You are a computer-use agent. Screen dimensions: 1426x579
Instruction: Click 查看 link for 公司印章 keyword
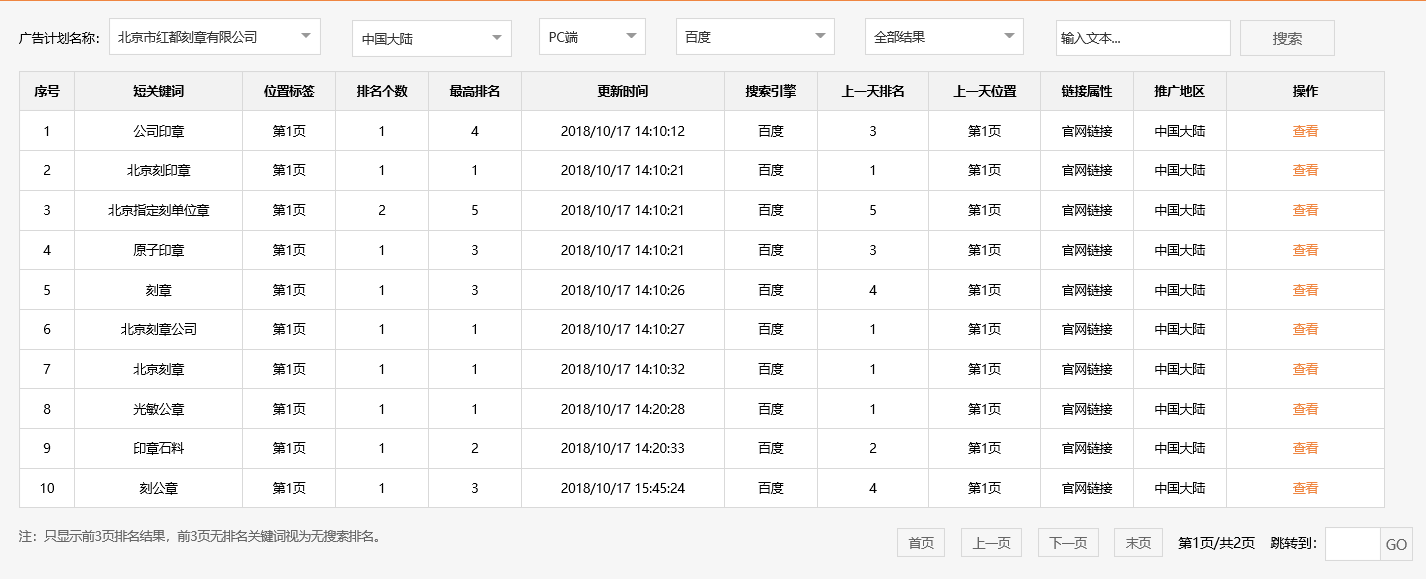(1305, 130)
